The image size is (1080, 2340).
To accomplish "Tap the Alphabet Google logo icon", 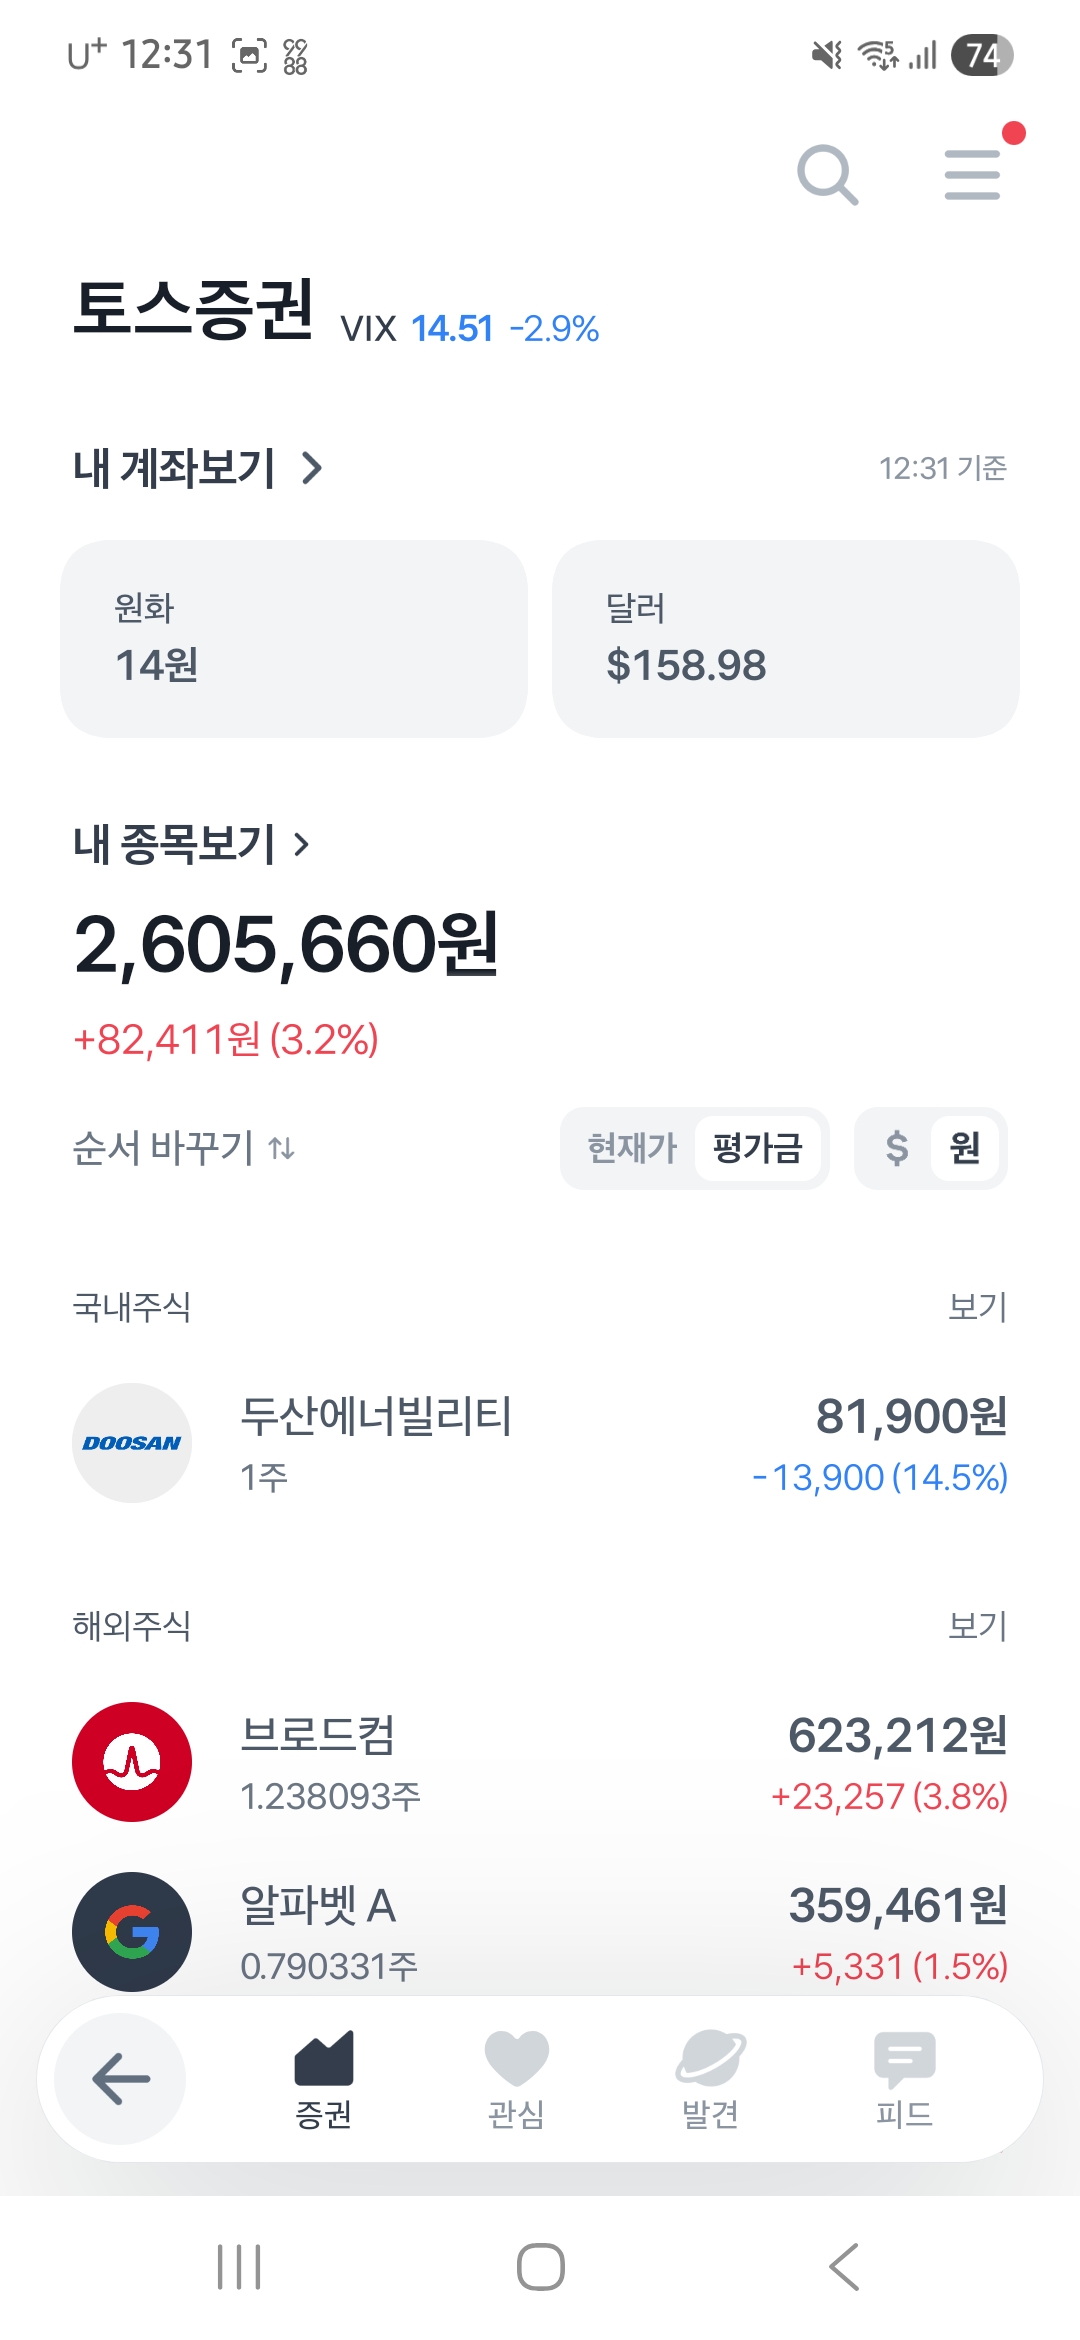I will click(x=132, y=1932).
